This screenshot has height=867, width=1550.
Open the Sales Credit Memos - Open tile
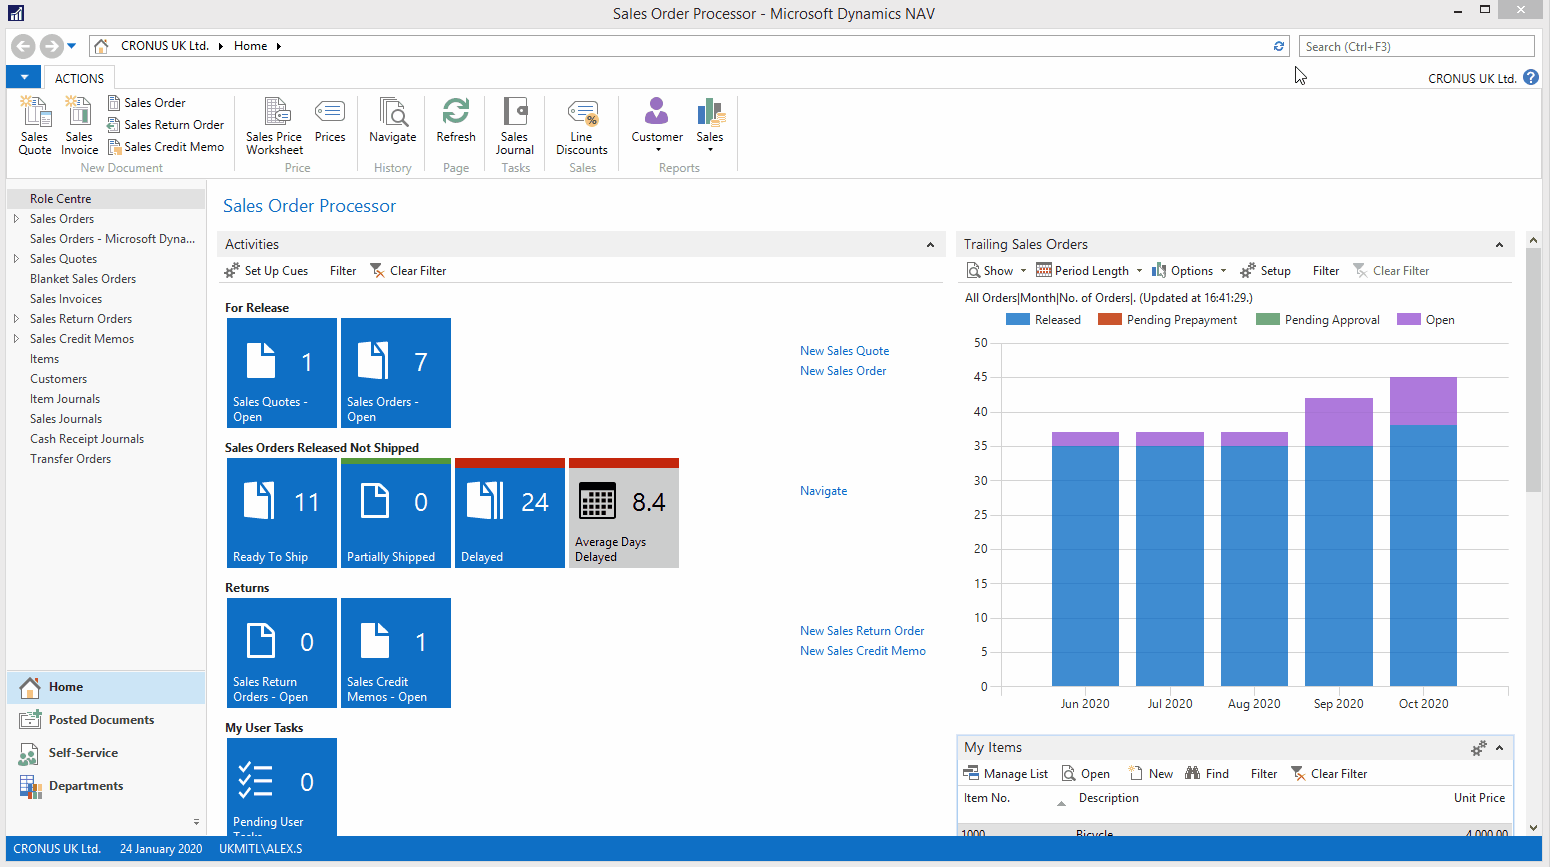coord(396,653)
